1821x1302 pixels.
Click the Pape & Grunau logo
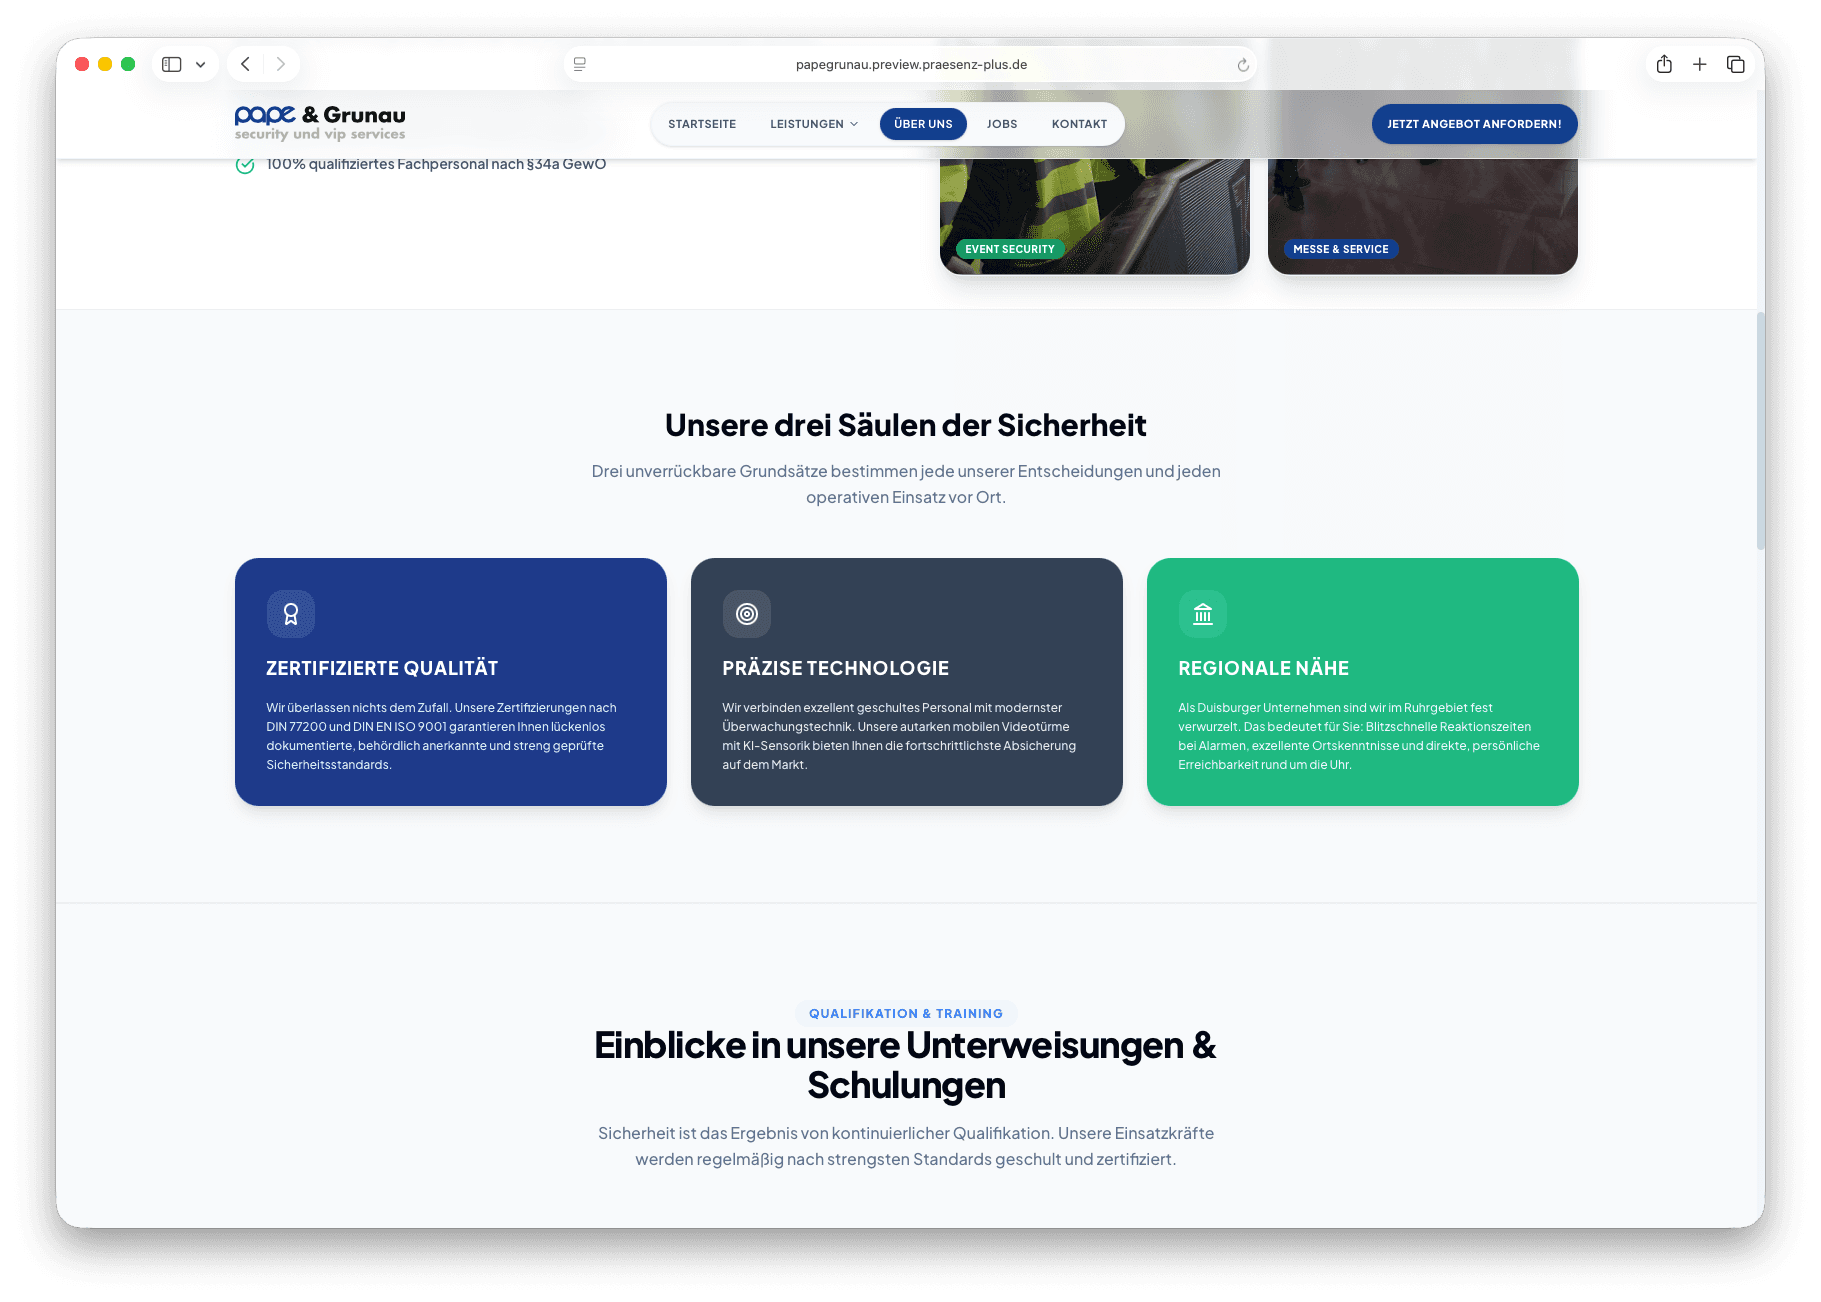320,123
